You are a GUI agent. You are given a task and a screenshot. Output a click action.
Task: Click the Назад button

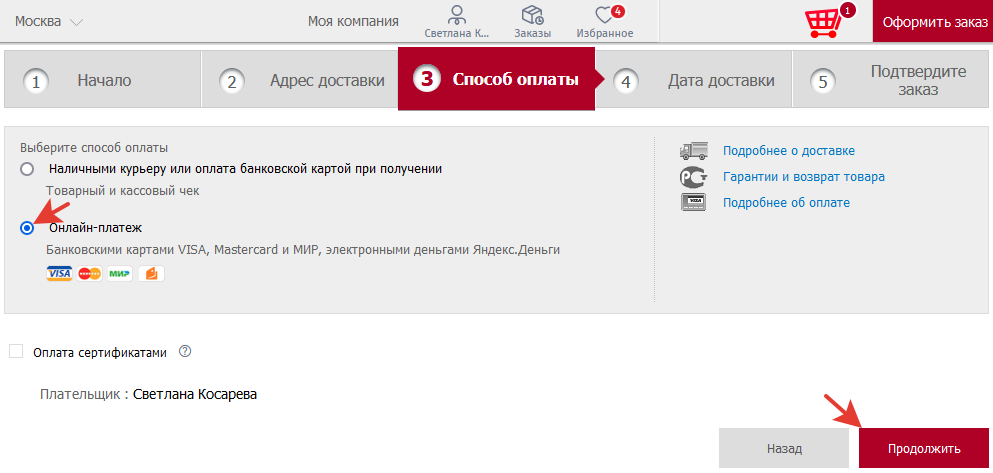(x=784, y=448)
